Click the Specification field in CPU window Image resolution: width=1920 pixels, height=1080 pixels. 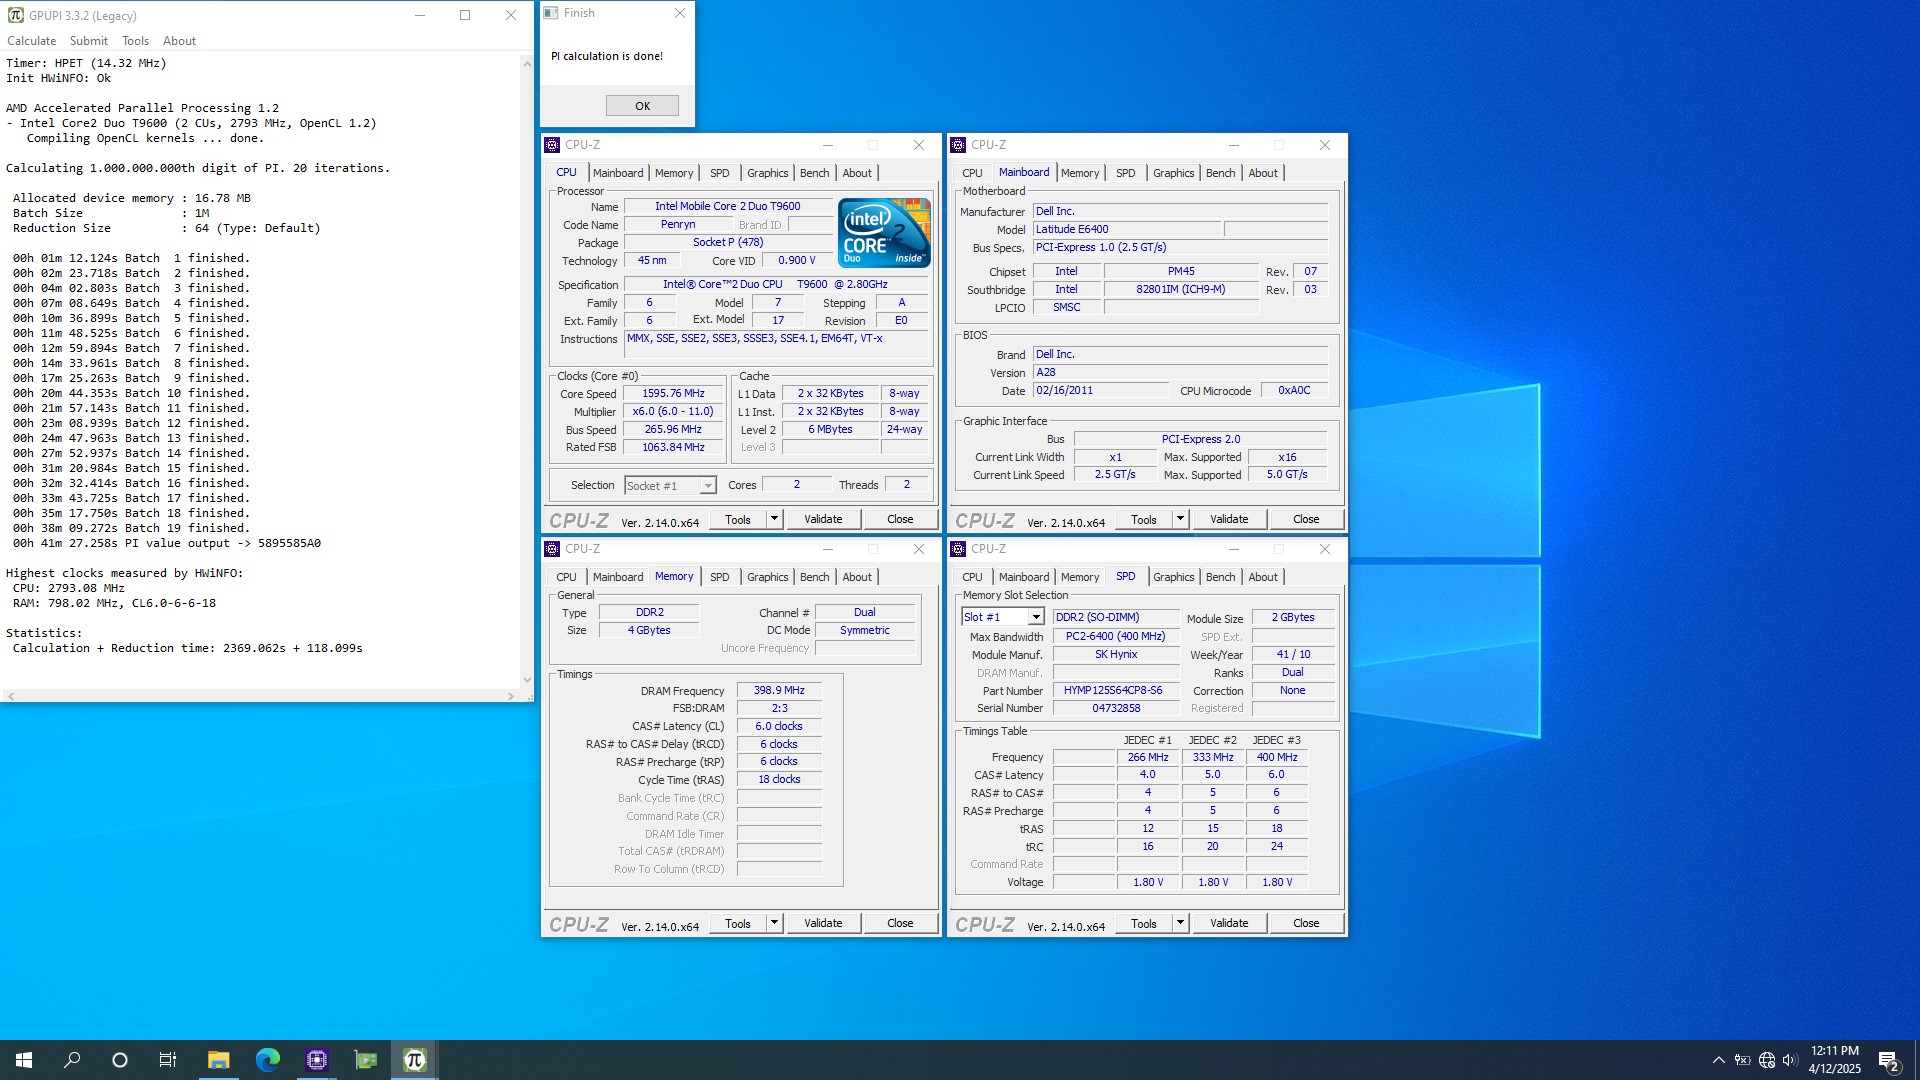coord(775,285)
